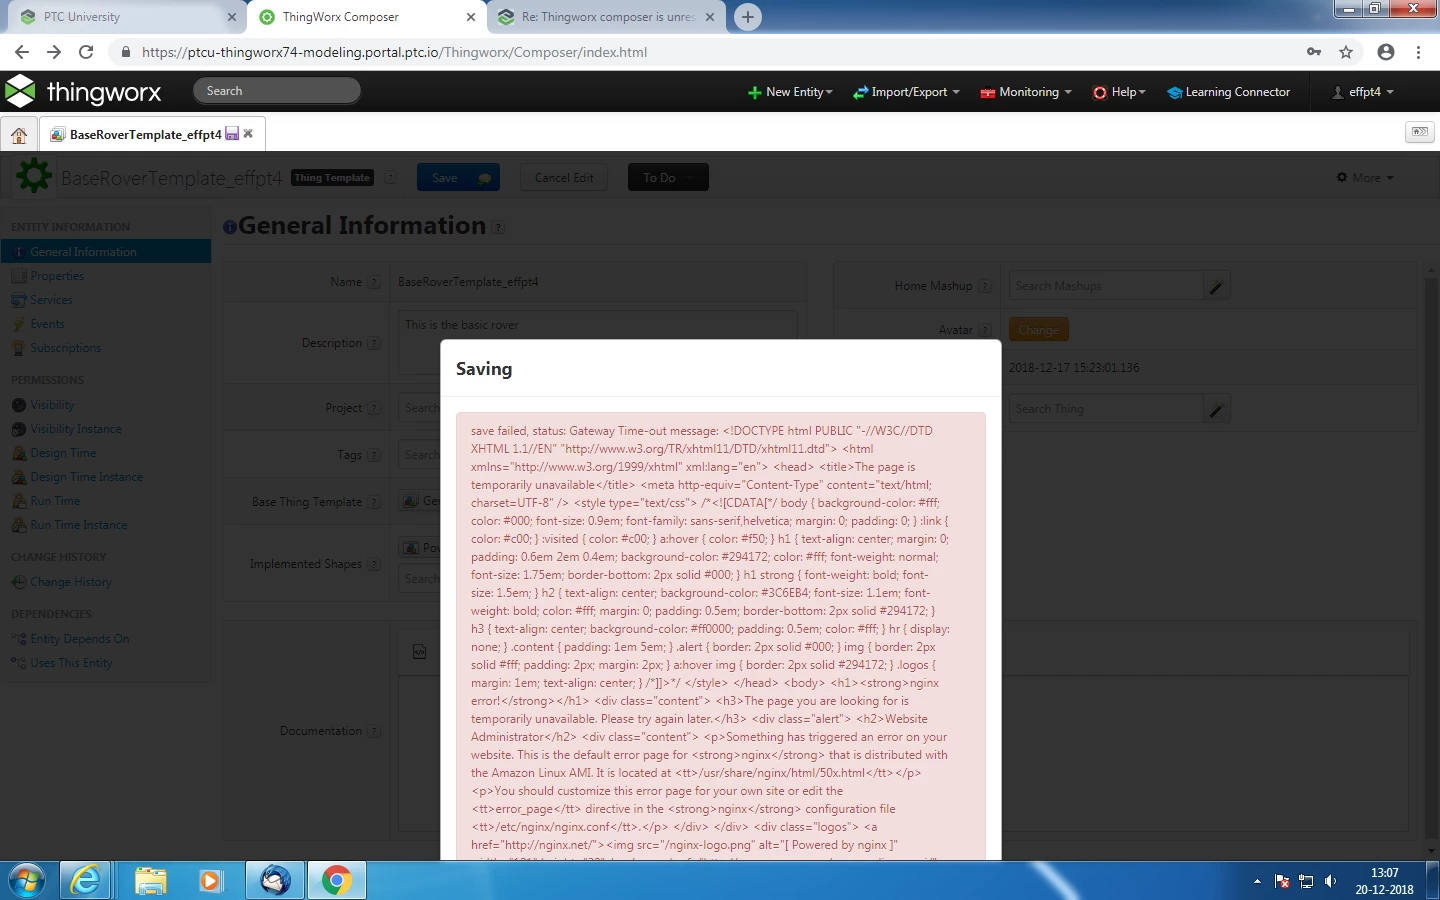
Task: Expand the effpt4 user menu
Action: 1363,92
